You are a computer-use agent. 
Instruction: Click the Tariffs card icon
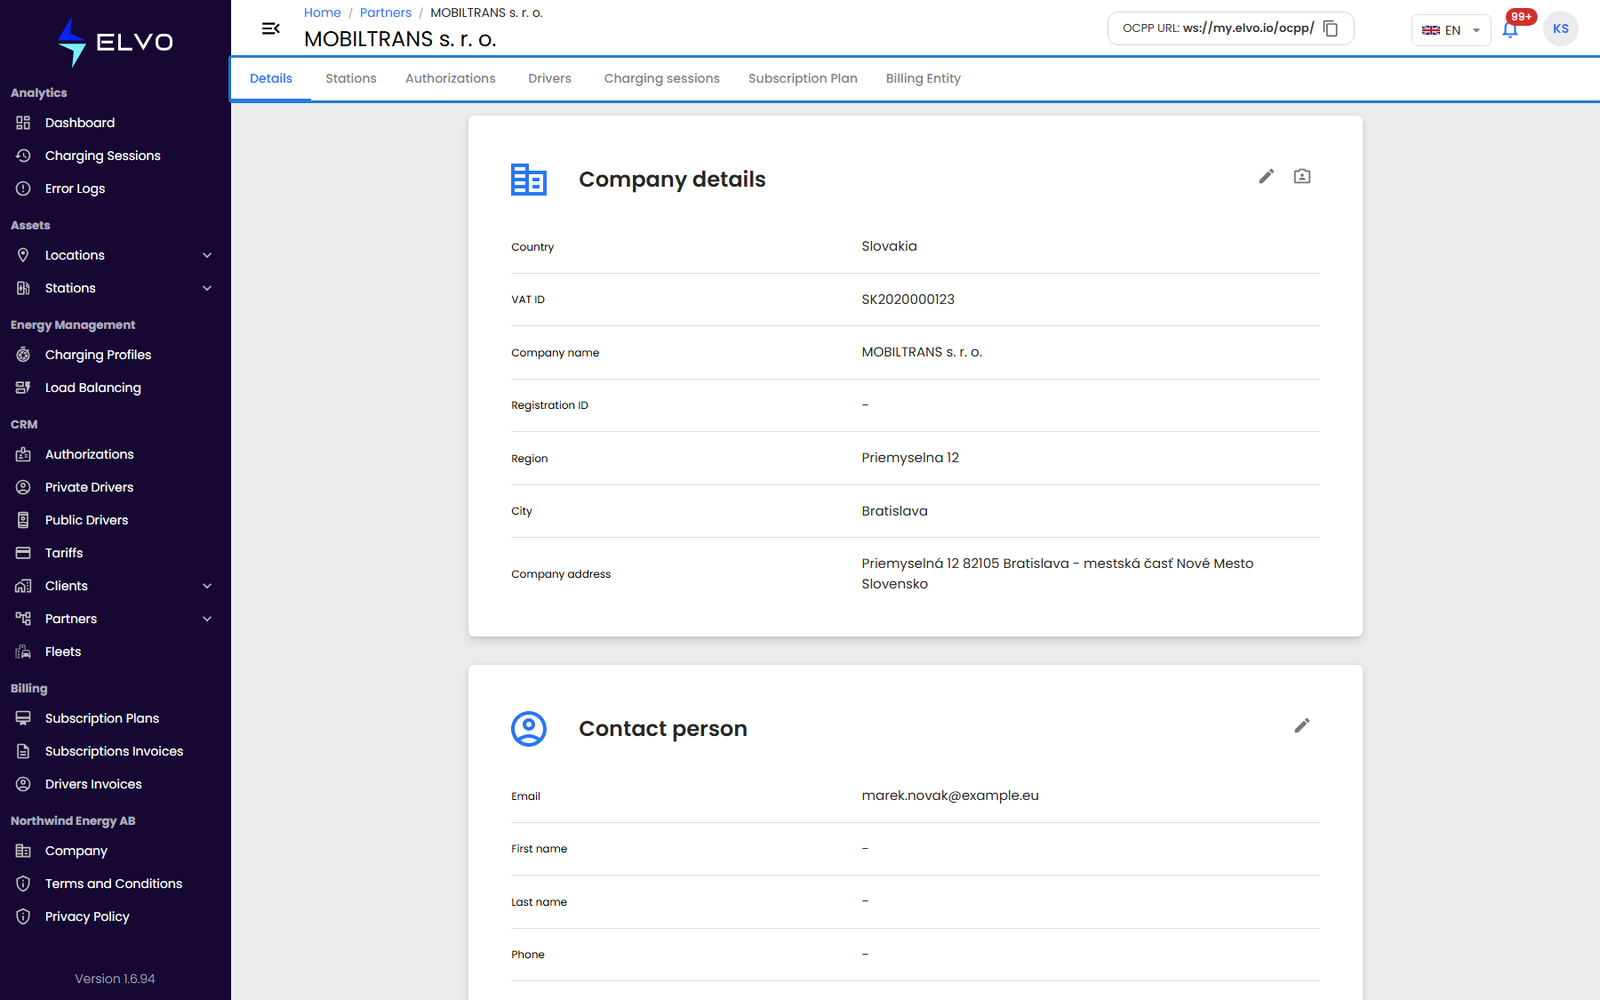pyautogui.click(x=23, y=553)
